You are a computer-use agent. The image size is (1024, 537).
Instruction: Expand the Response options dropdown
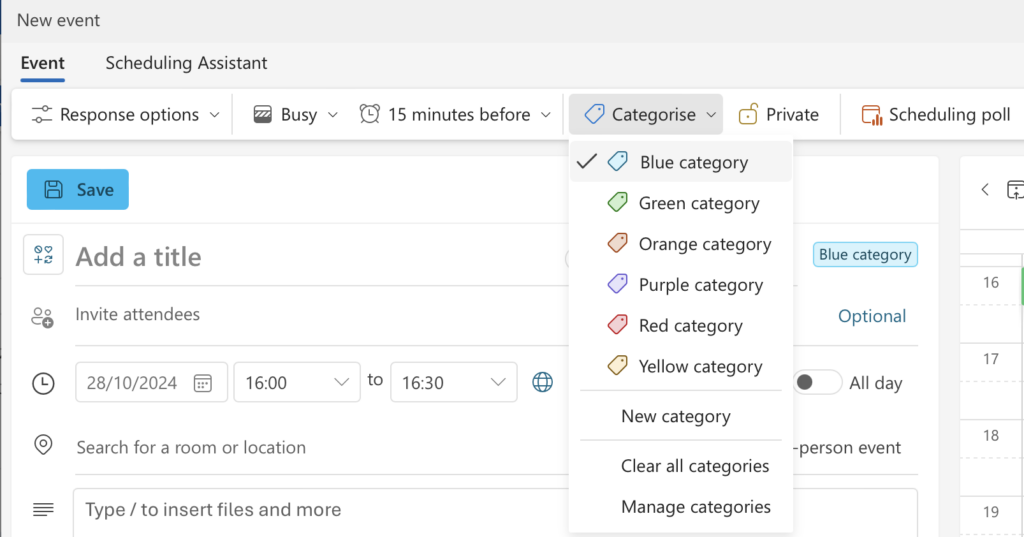[x=215, y=115]
